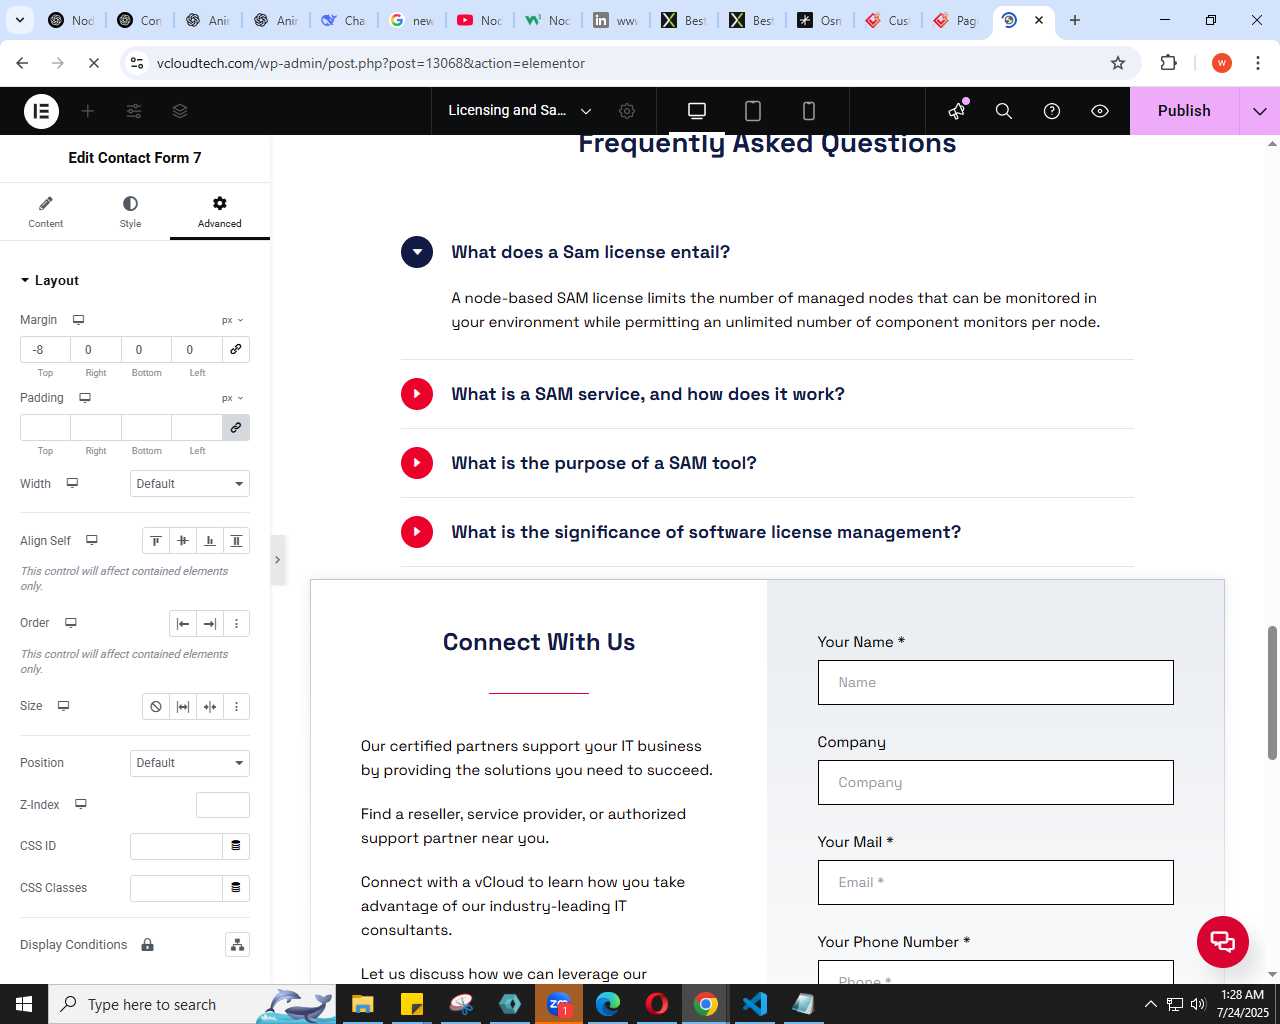Open the Publish options arrow

(1260, 111)
